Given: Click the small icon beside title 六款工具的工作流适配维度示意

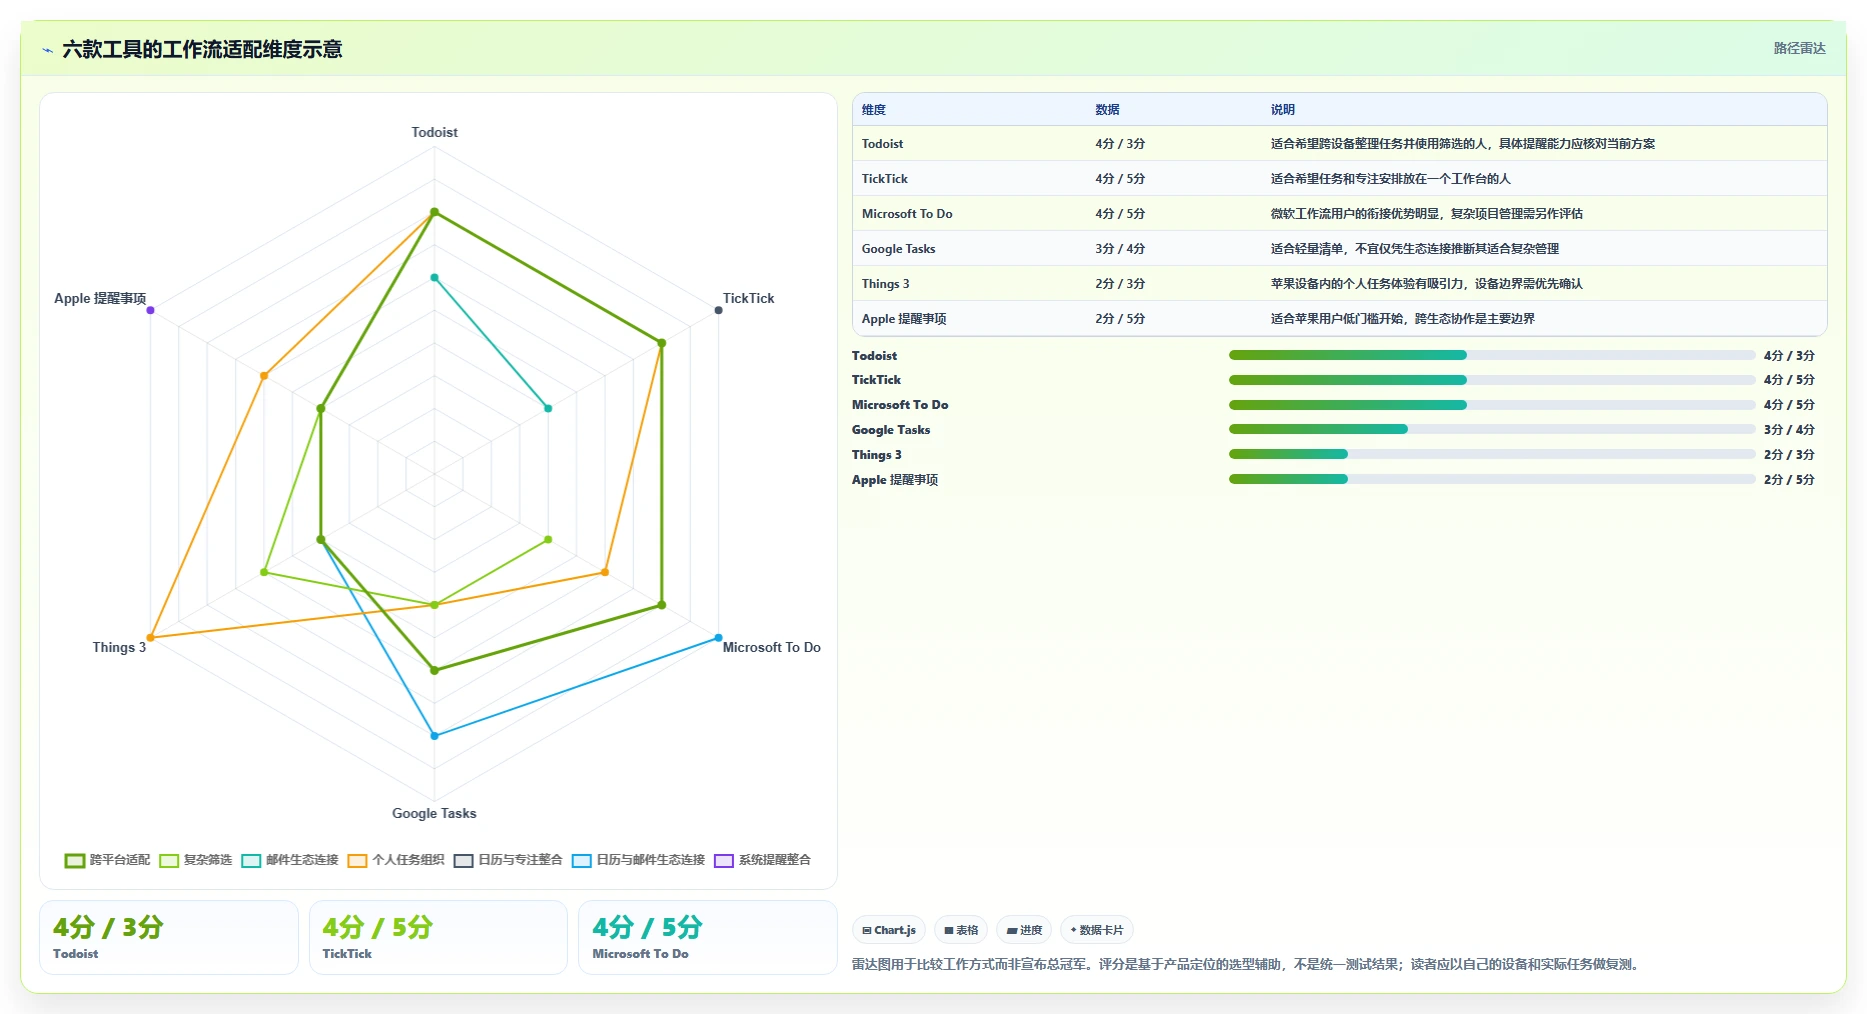Looking at the screenshot, I should (47, 50).
